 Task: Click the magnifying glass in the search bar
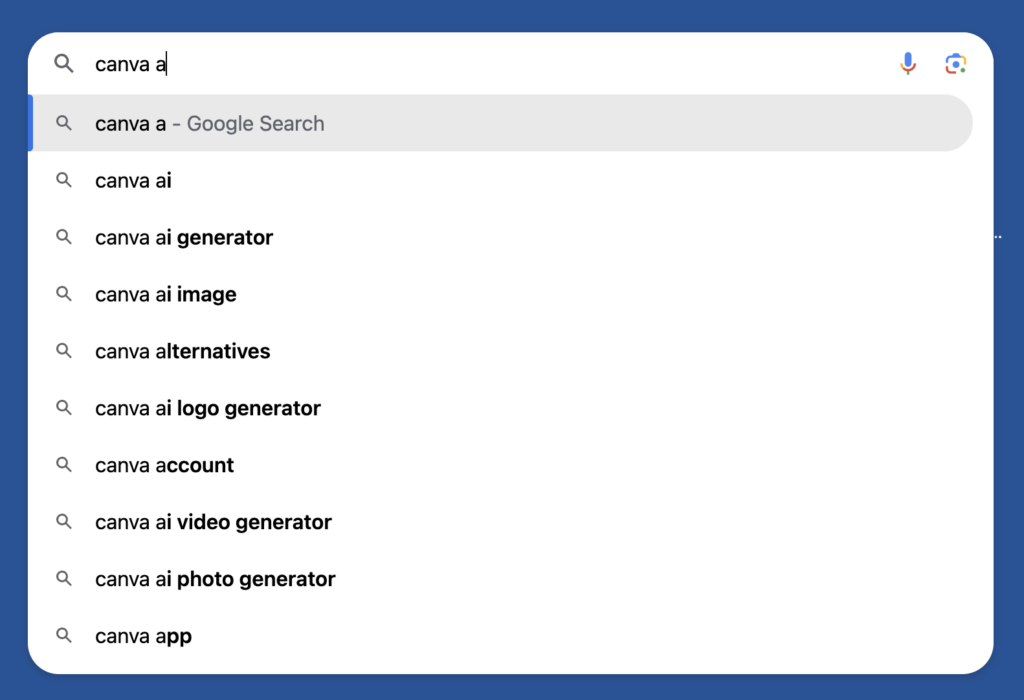pyautogui.click(x=63, y=63)
